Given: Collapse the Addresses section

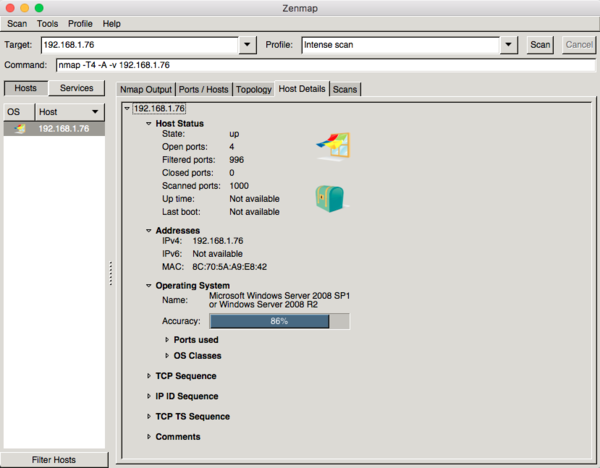Looking at the screenshot, I should (x=148, y=230).
